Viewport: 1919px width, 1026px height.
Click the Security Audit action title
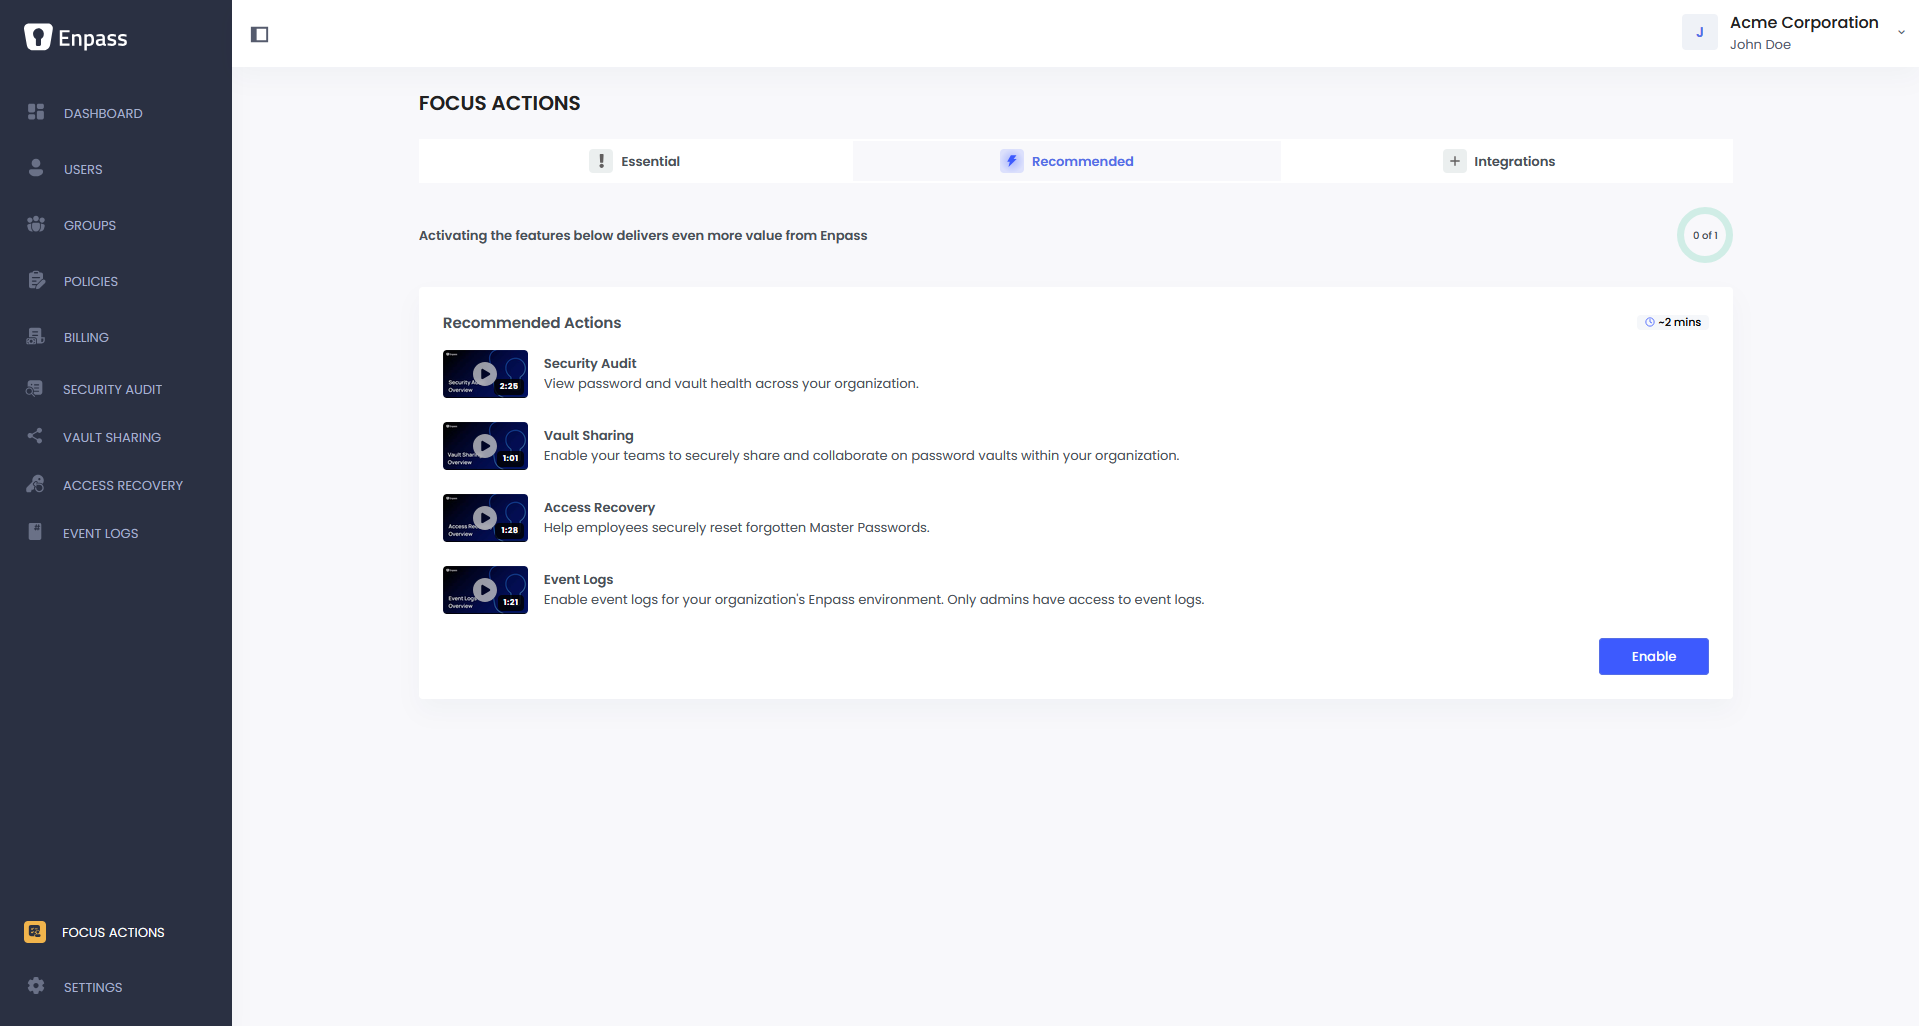pos(590,363)
